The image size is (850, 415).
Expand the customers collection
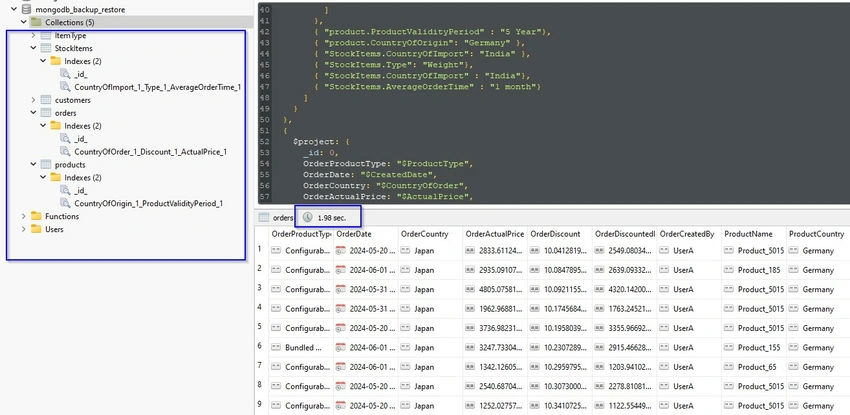(33, 100)
